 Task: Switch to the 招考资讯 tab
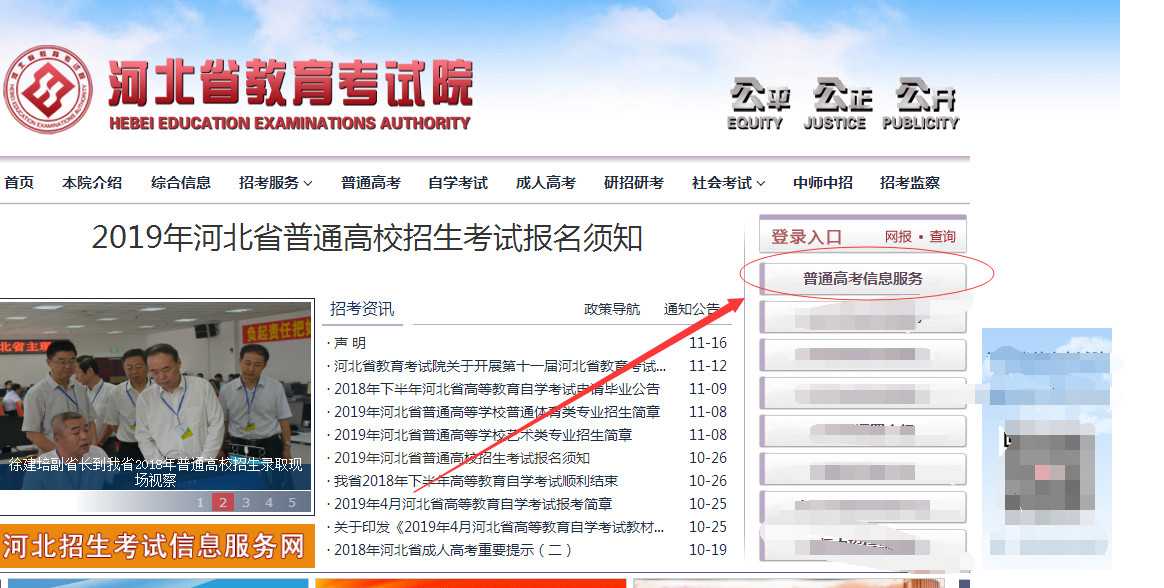(362, 309)
